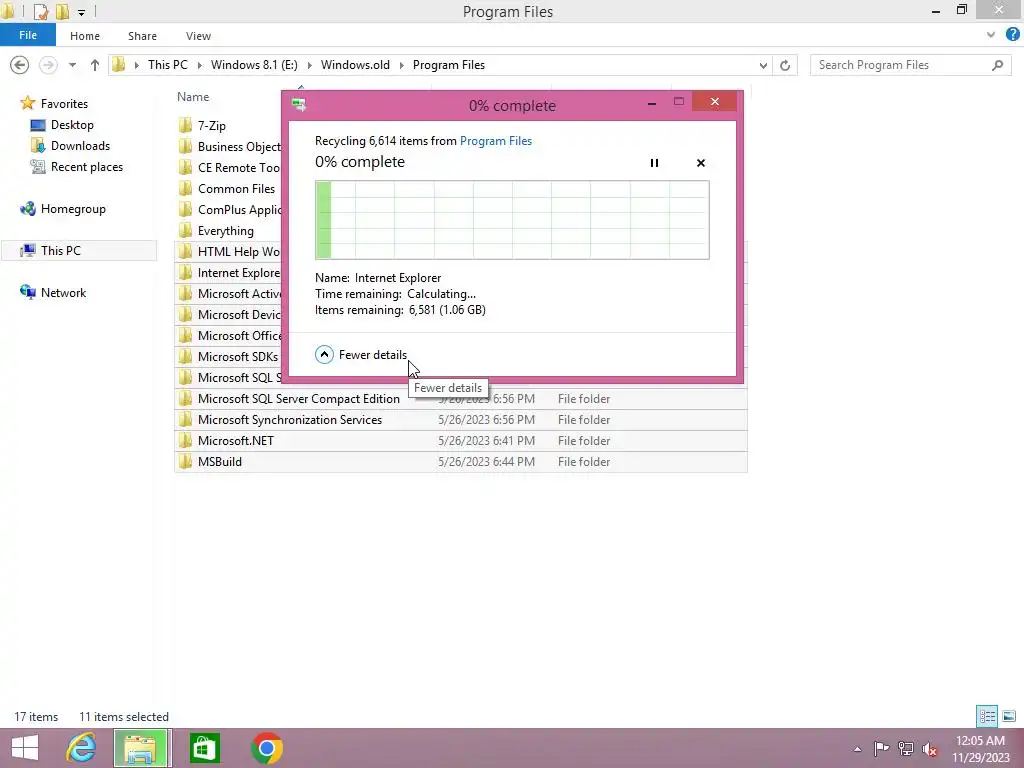Open Customize Quick Access Toolbar dropdown

tap(81, 12)
